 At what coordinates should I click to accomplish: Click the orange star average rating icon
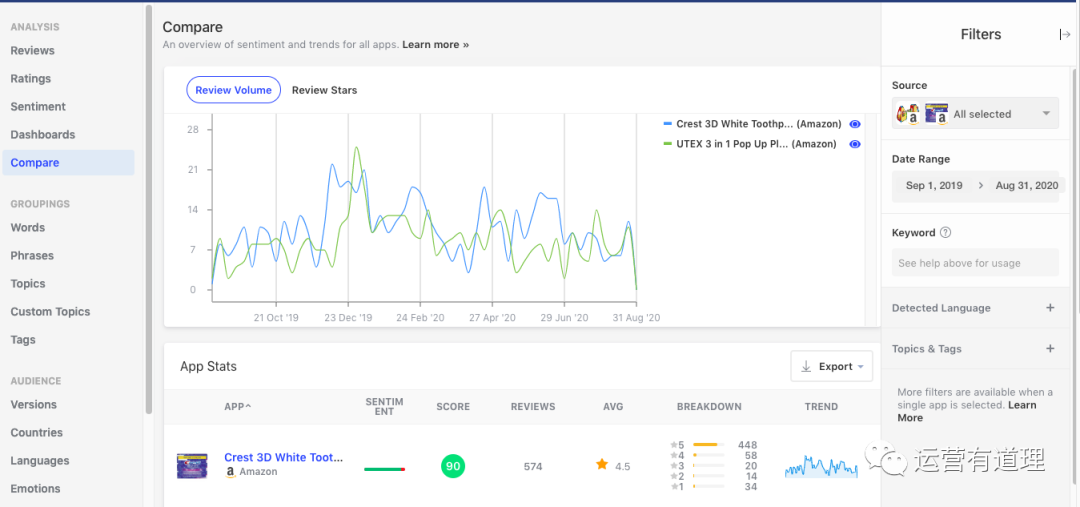(602, 465)
